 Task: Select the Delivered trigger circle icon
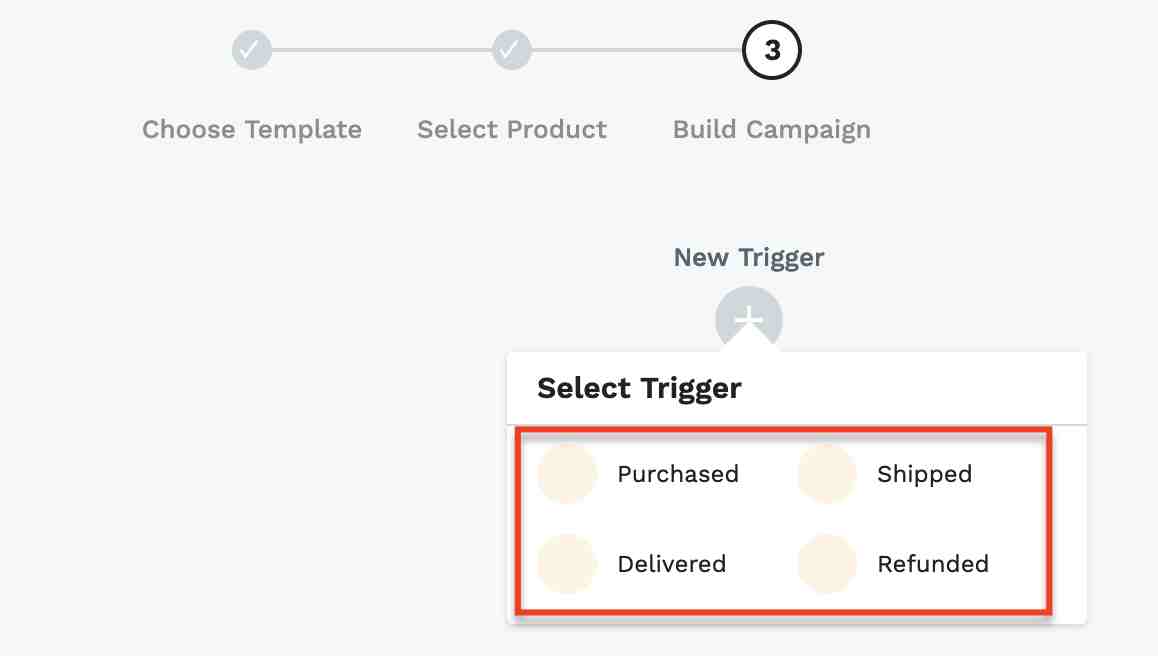[567, 564]
